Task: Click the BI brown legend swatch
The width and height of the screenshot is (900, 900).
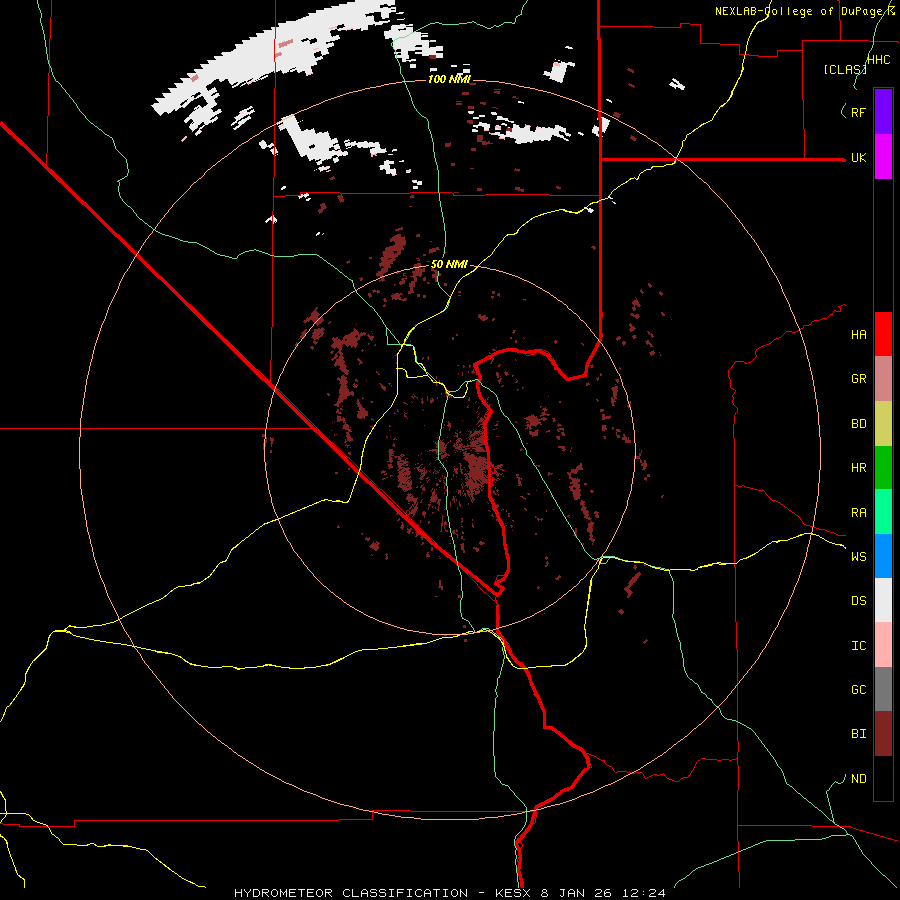Action: (883, 734)
